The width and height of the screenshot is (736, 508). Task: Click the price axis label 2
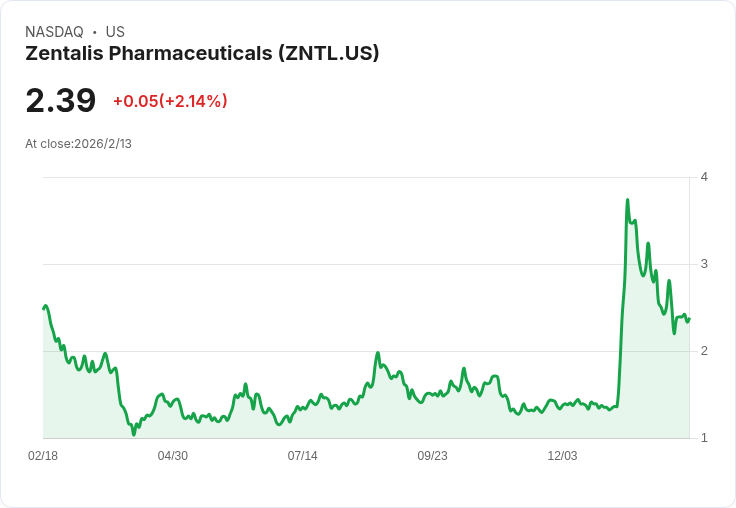tap(704, 351)
